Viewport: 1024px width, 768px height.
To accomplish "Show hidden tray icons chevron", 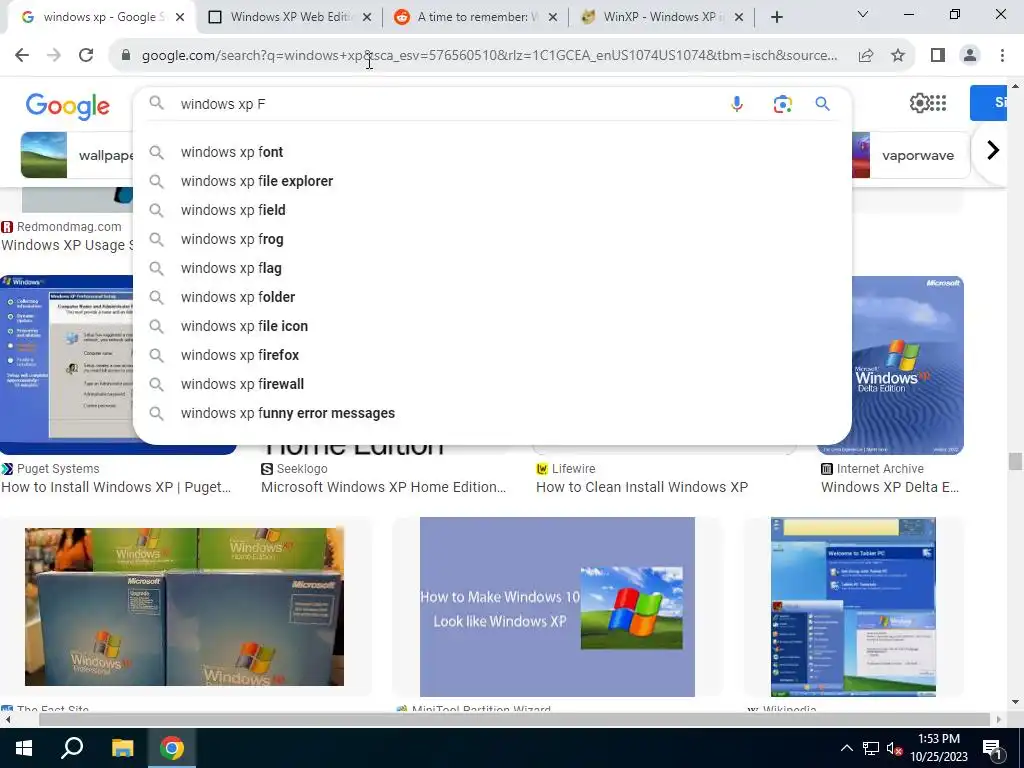I will click(x=846, y=748).
